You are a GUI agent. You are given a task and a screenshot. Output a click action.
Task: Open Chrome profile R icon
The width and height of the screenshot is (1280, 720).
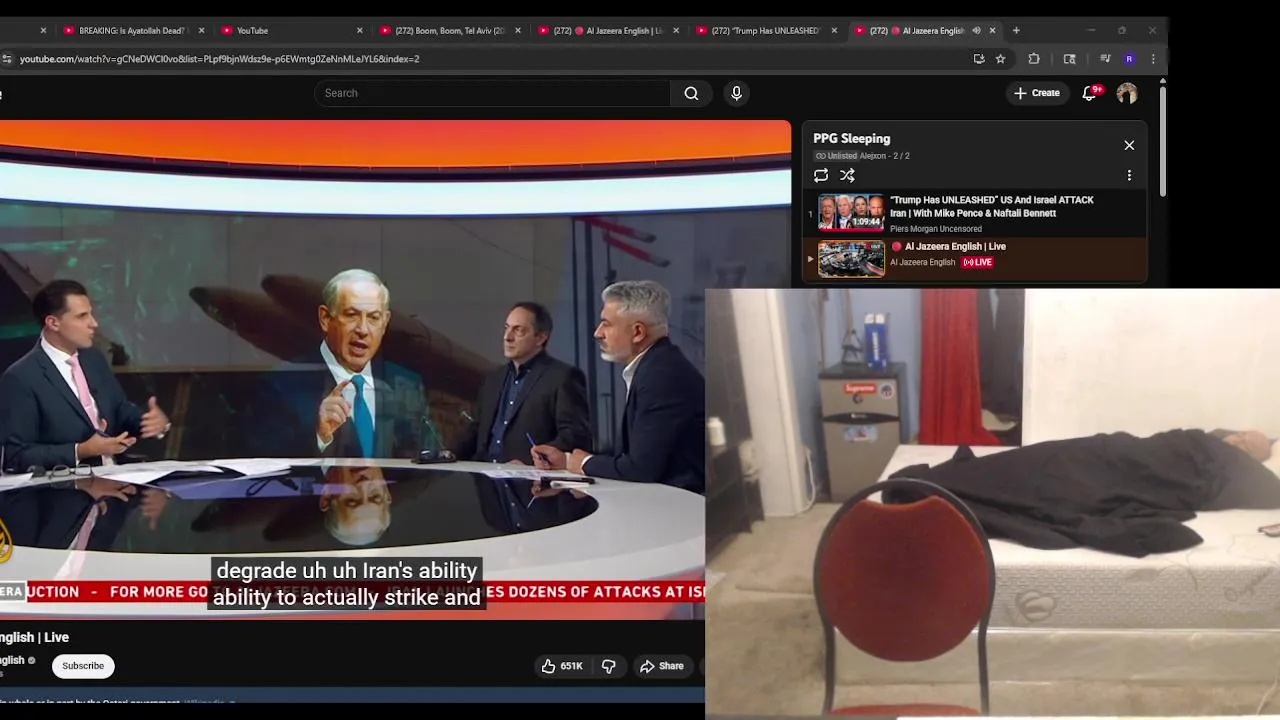point(1129,59)
